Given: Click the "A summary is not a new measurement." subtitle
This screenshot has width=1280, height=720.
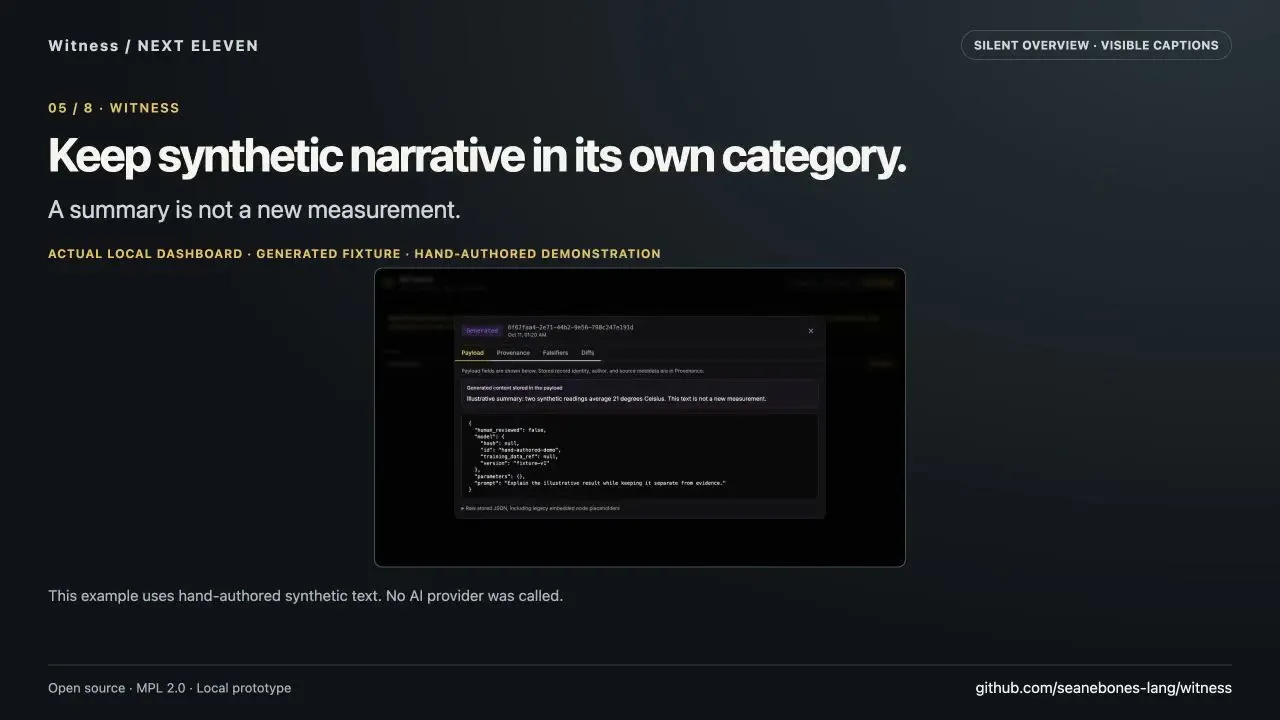Looking at the screenshot, I should pyautogui.click(x=254, y=210).
